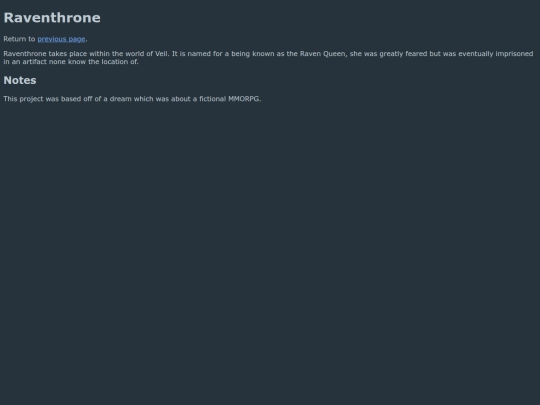Click the word "greatly" in the description

(391, 54)
